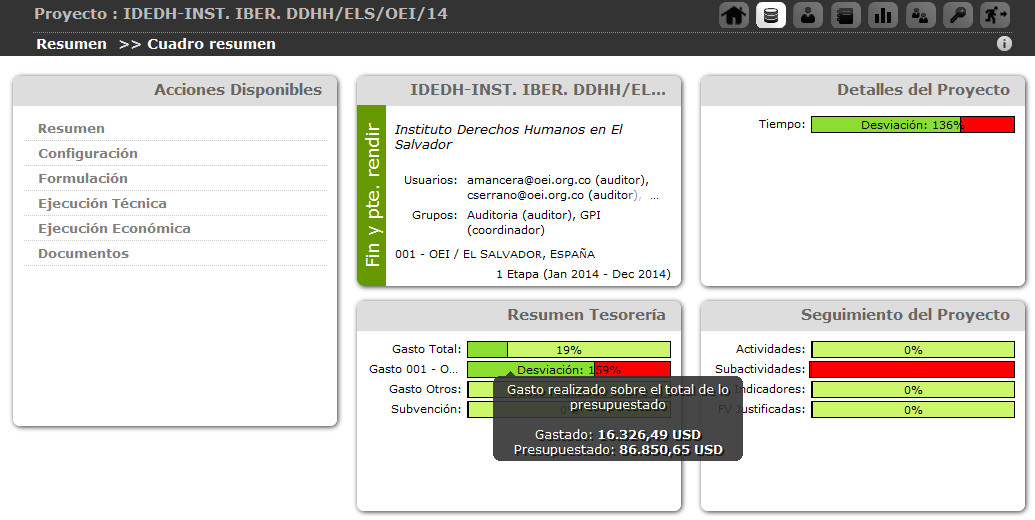This screenshot has width=1035, height=520.
Task: Open the database/projects stack icon
Action: [x=771, y=15]
